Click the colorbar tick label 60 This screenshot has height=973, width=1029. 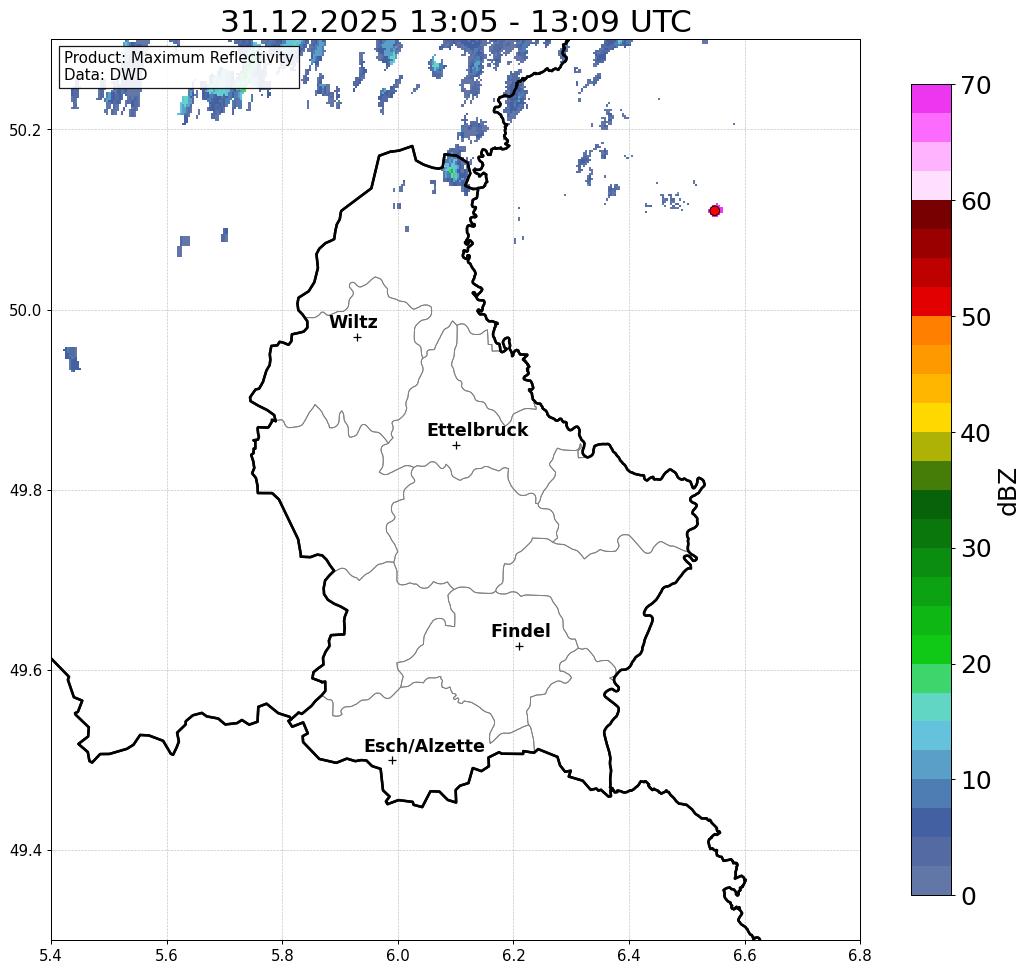point(975,201)
